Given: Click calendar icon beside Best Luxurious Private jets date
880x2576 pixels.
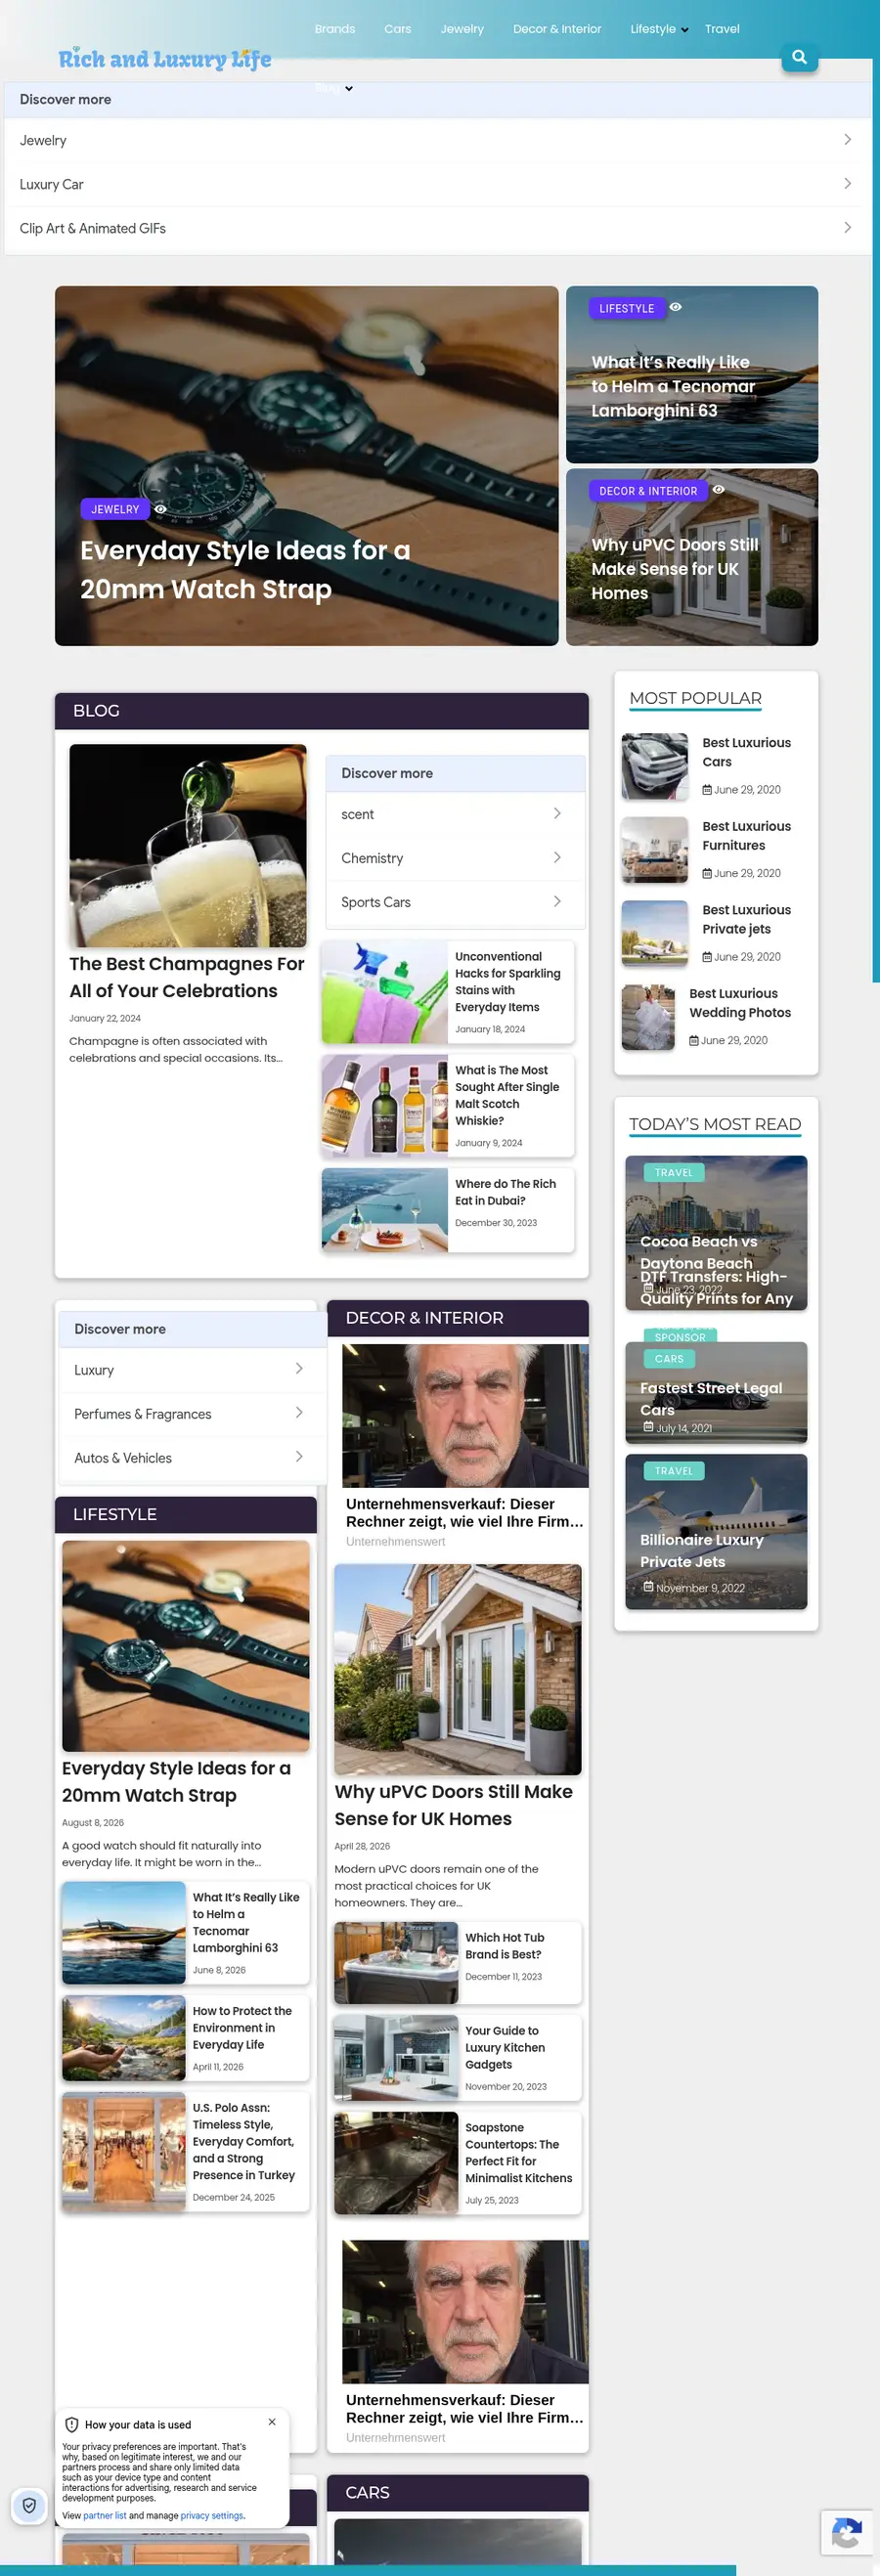Looking at the screenshot, I should [707, 957].
